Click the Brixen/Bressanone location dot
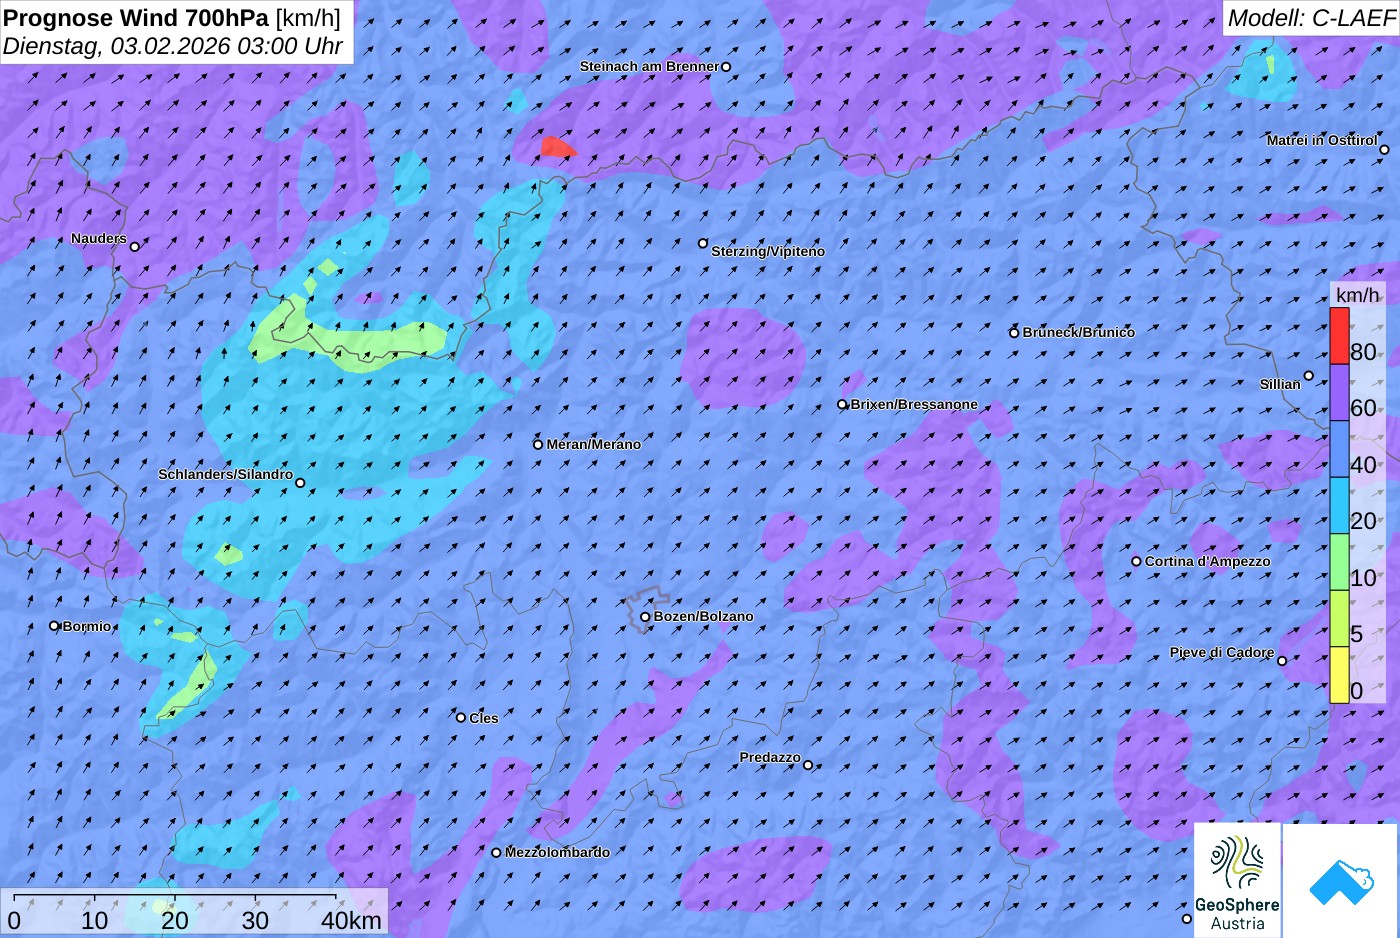The height and width of the screenshot is (938, 1400). click(x=842, y=405)
